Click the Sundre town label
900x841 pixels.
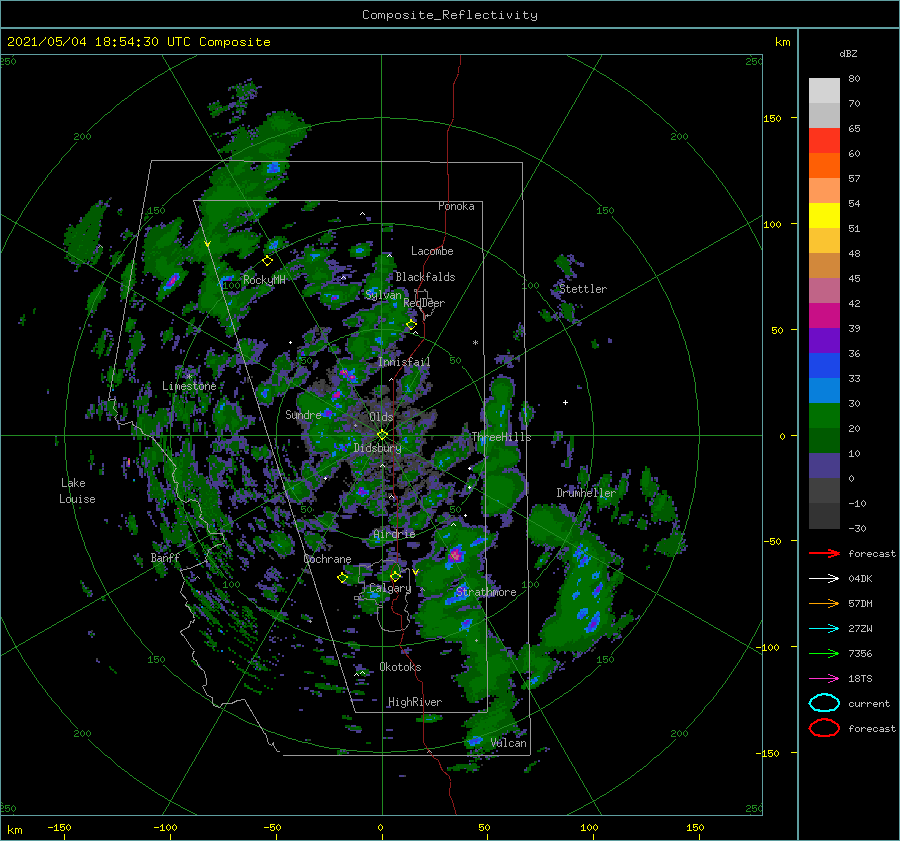303,415
